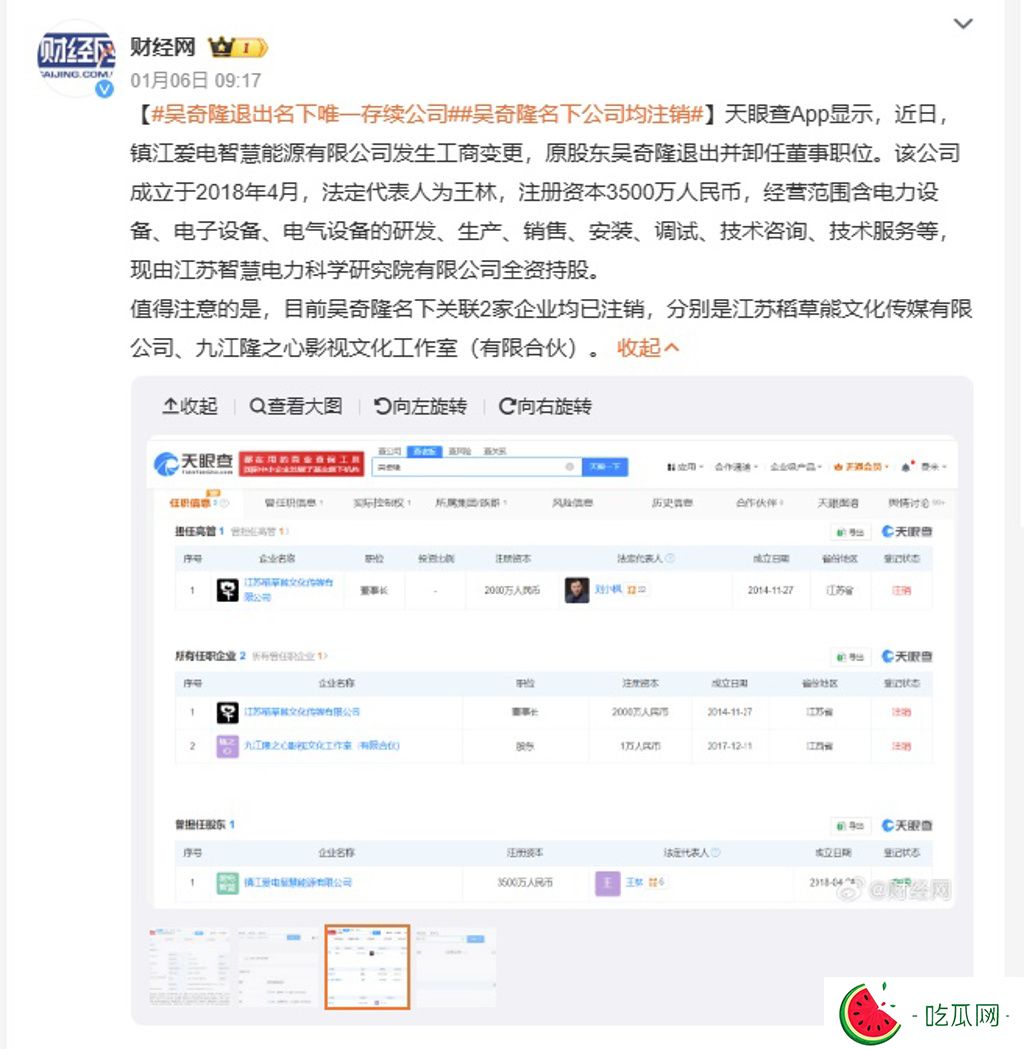Open the 财经网 profile avatar
Viewport: 1024px width, 1049px height.
[76, 59]
